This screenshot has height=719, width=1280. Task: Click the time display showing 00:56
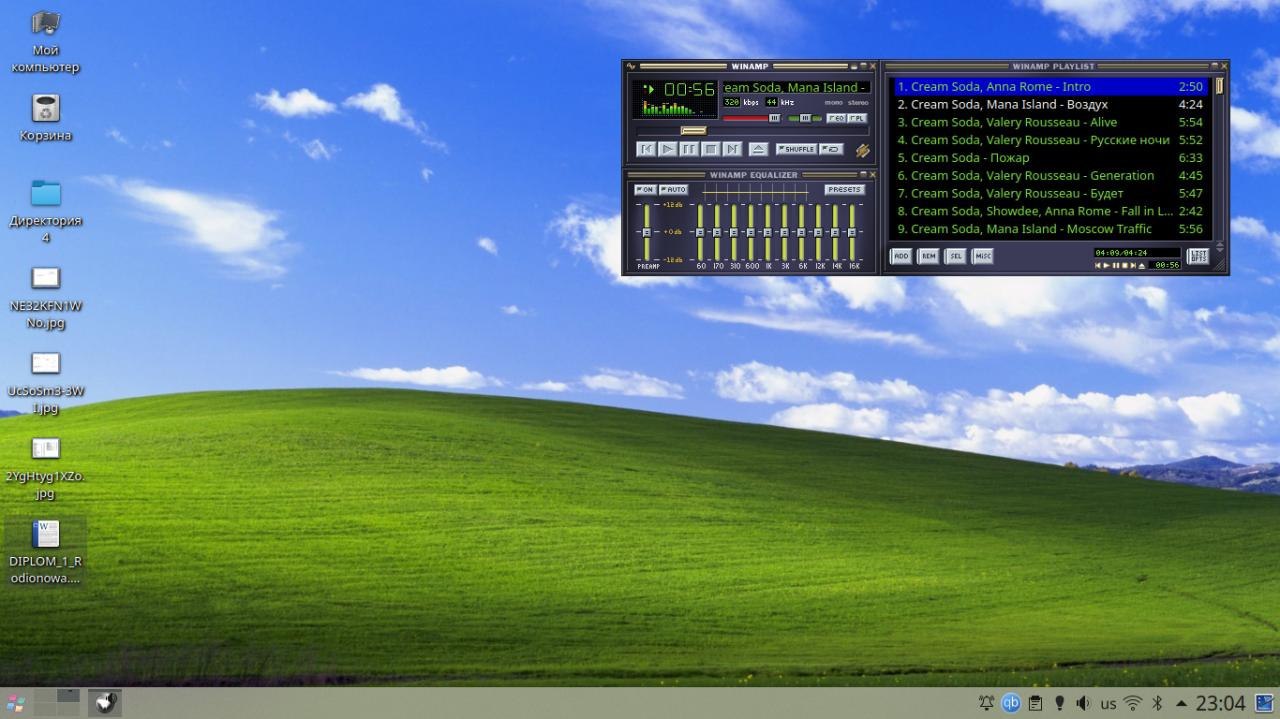(x=689, y=89)
